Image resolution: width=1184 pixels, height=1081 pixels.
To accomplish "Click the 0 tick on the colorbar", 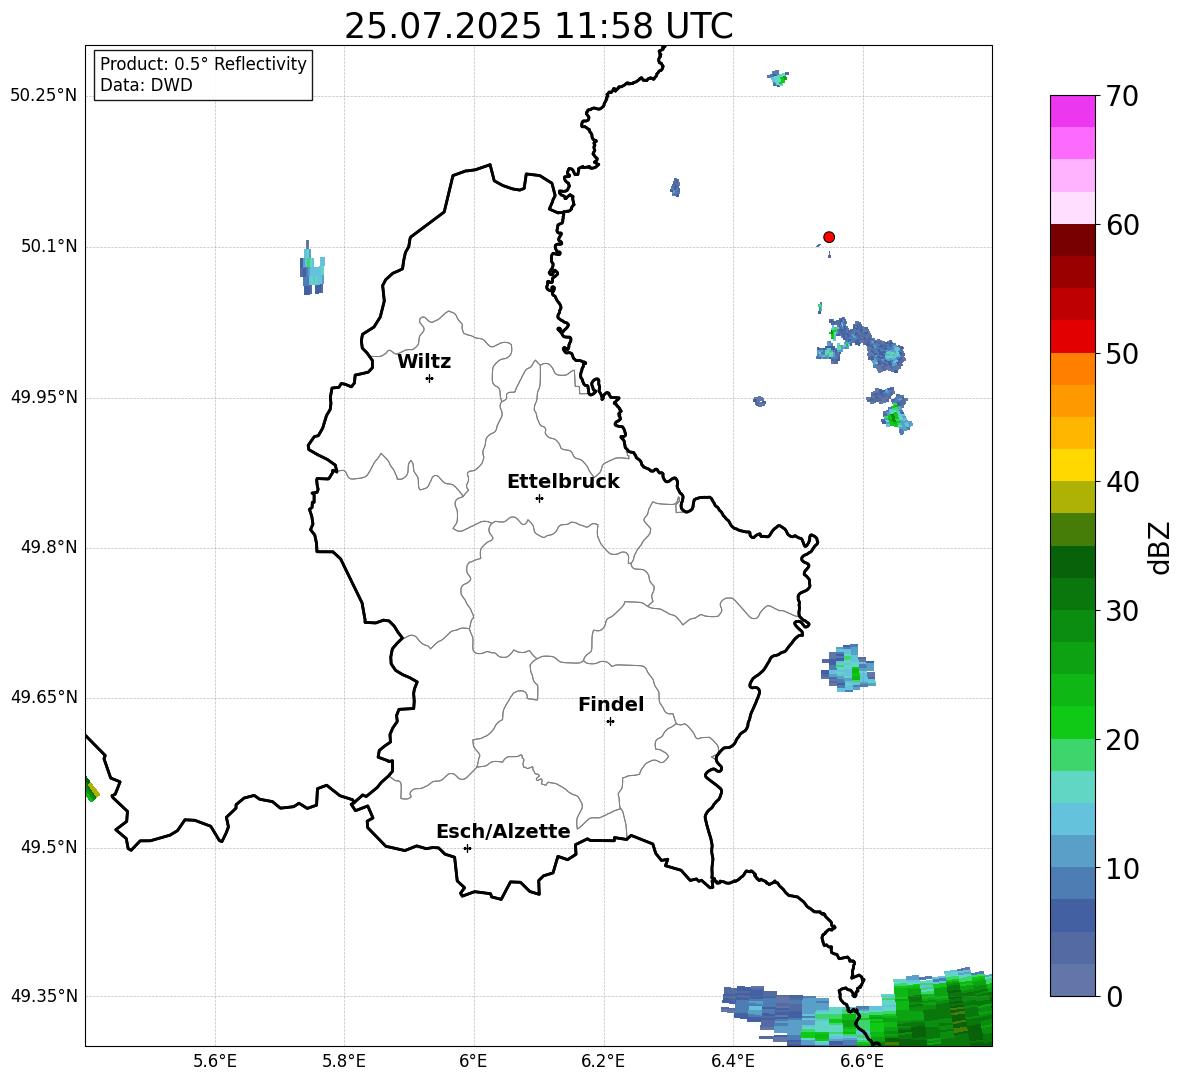I will [x=1114, y=996].
